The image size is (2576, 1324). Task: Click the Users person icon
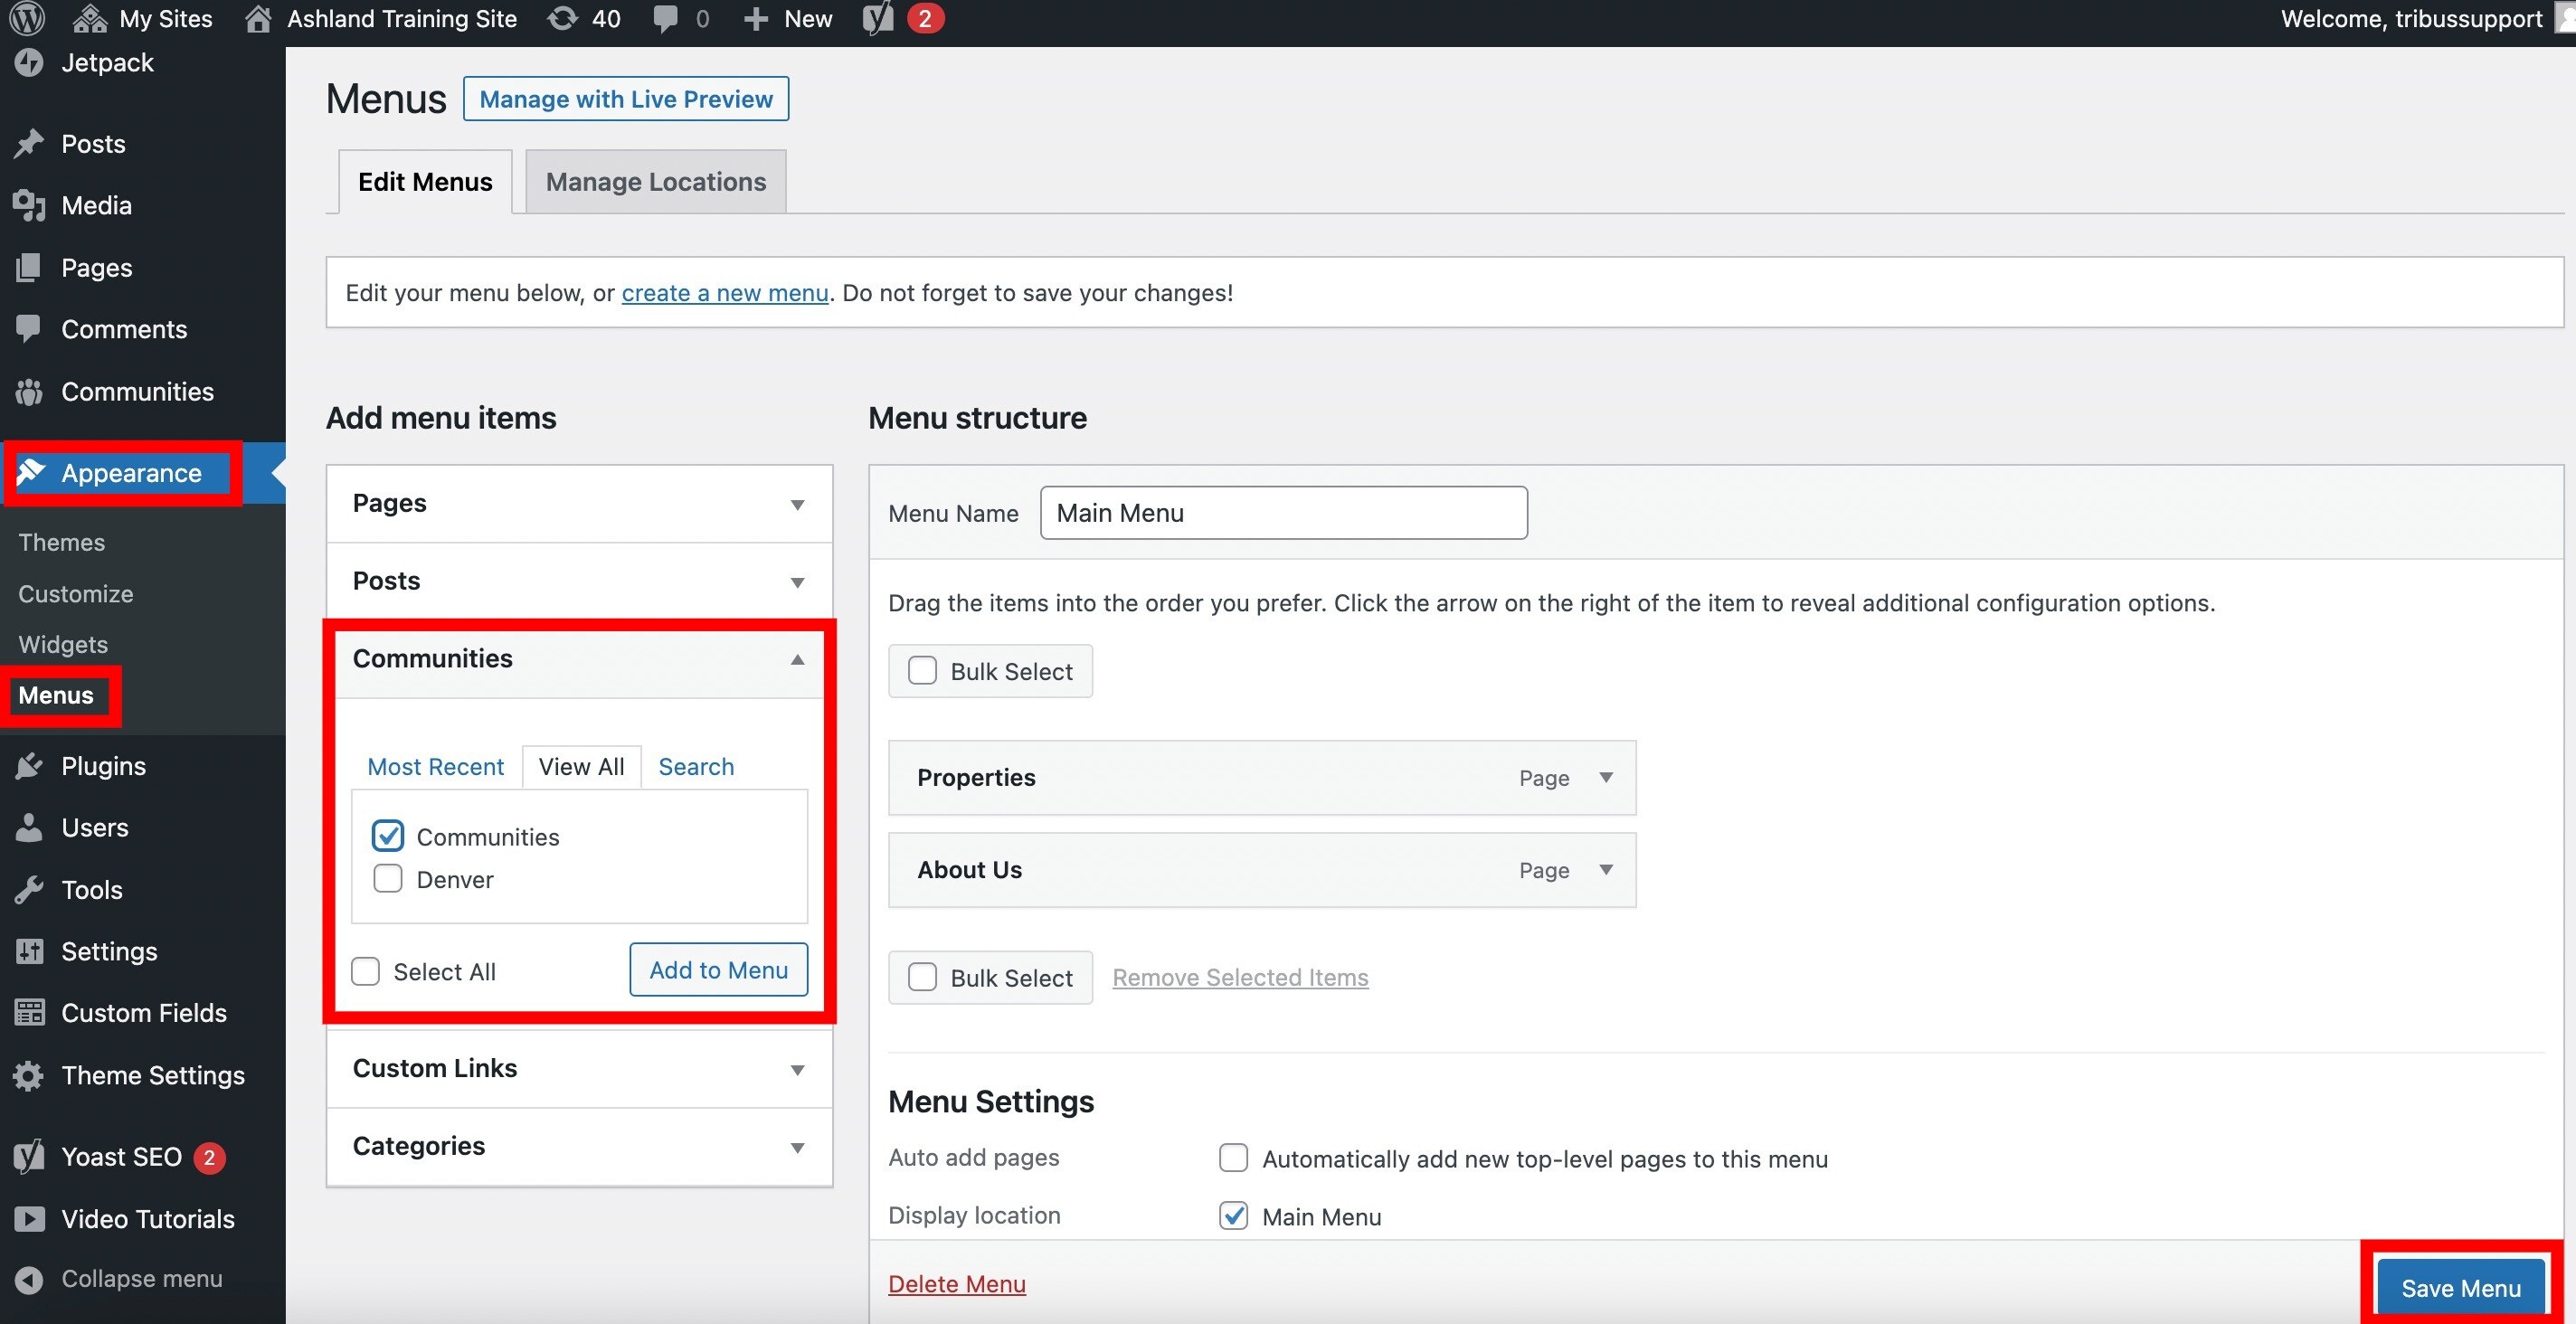(29, 827)
